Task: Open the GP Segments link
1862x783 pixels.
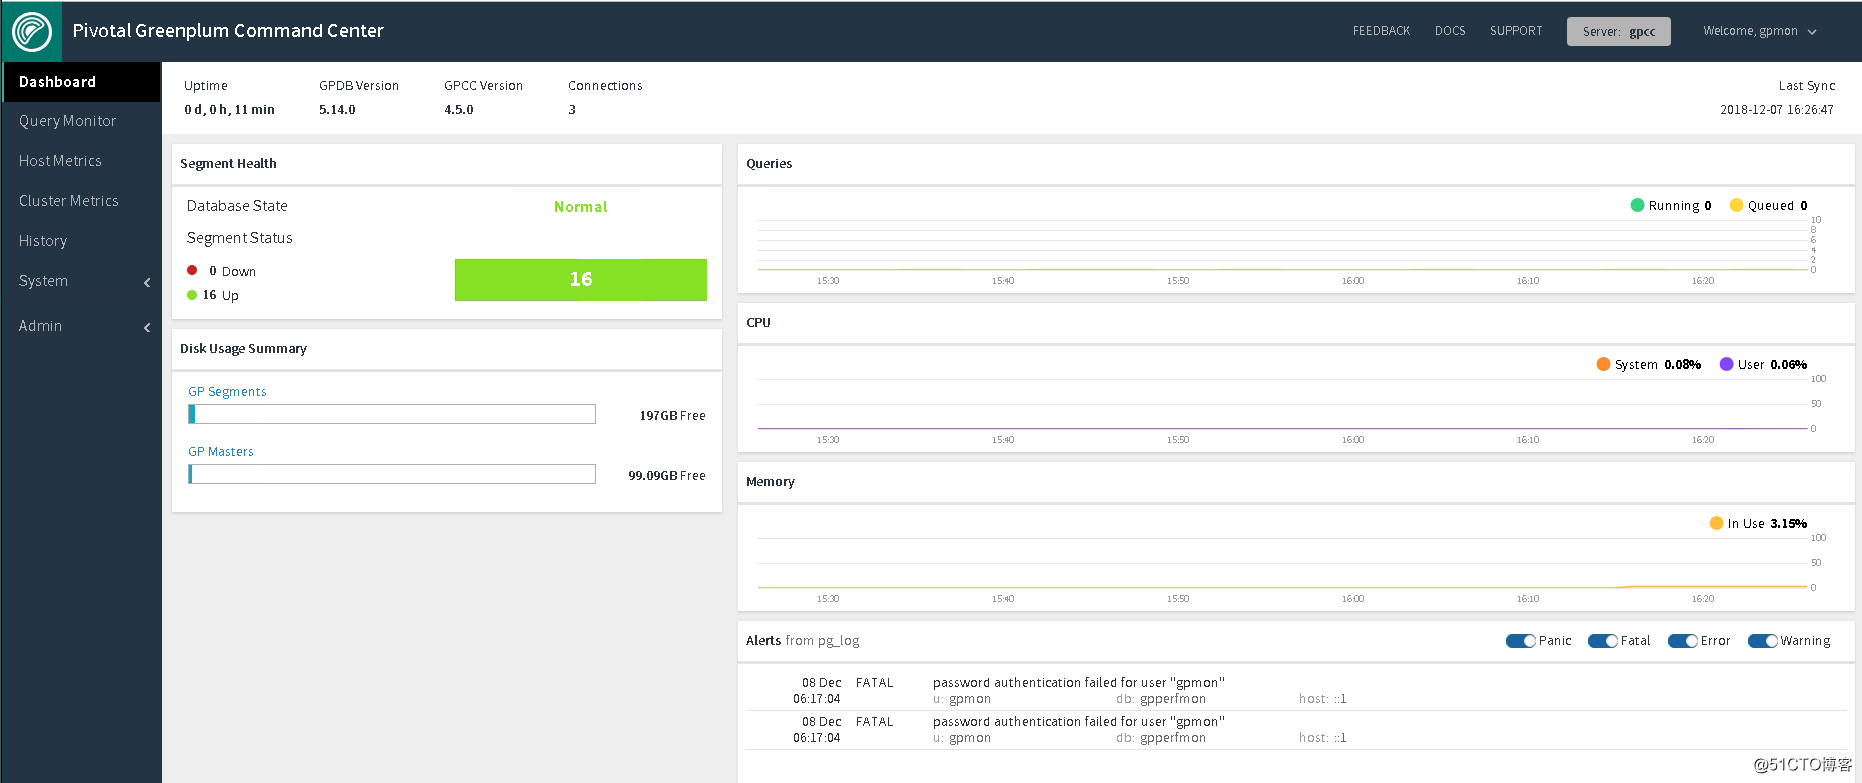Action: point(227,392)
